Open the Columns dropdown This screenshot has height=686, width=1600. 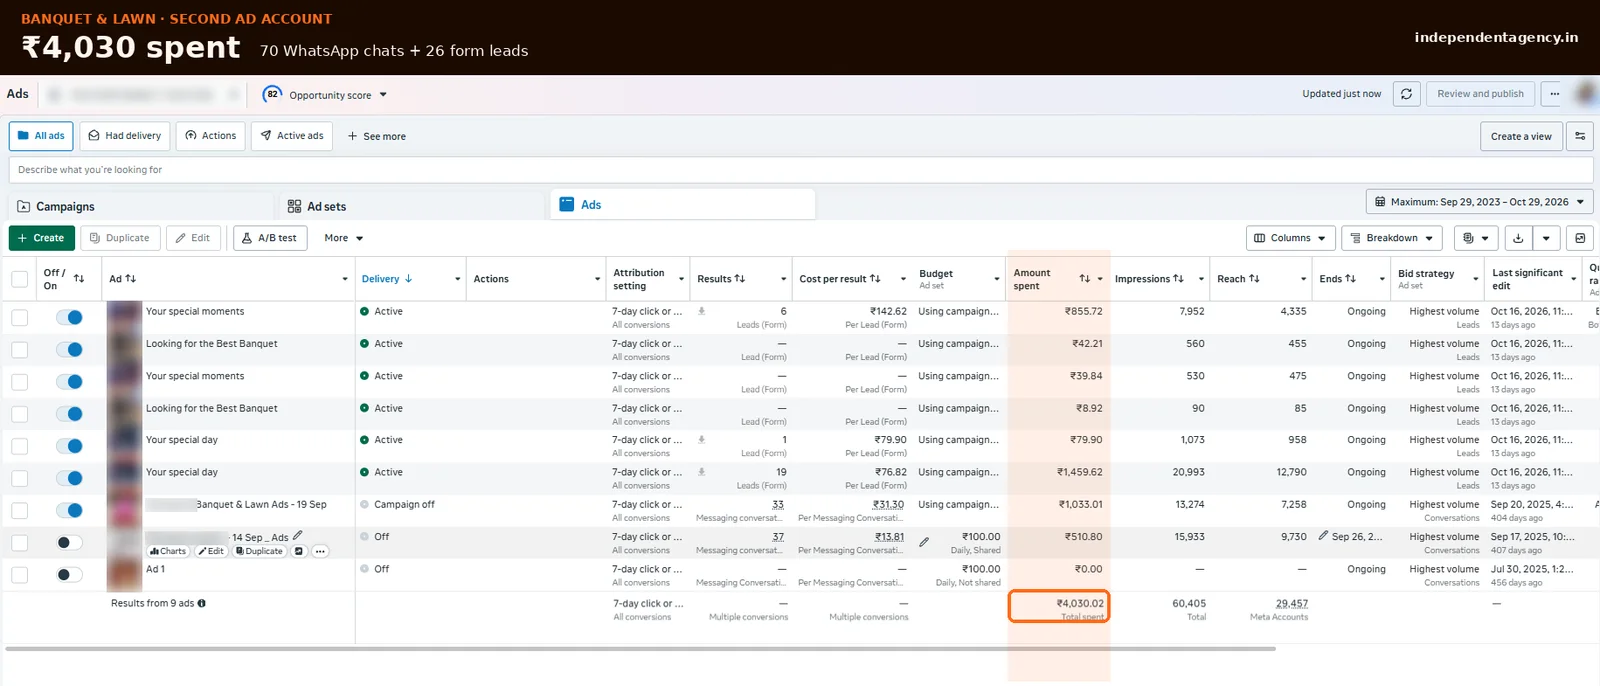[1291, 238]
